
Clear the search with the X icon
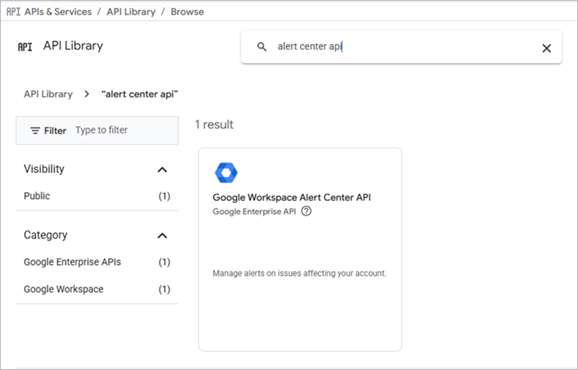tap(546, 48)
